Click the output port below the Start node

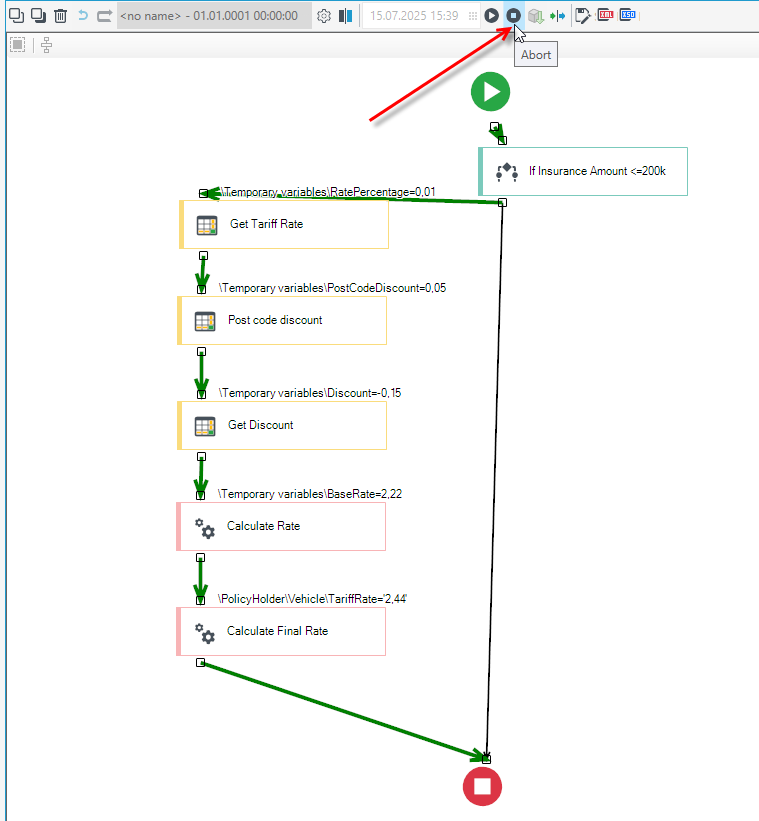[x=494, y=126]
